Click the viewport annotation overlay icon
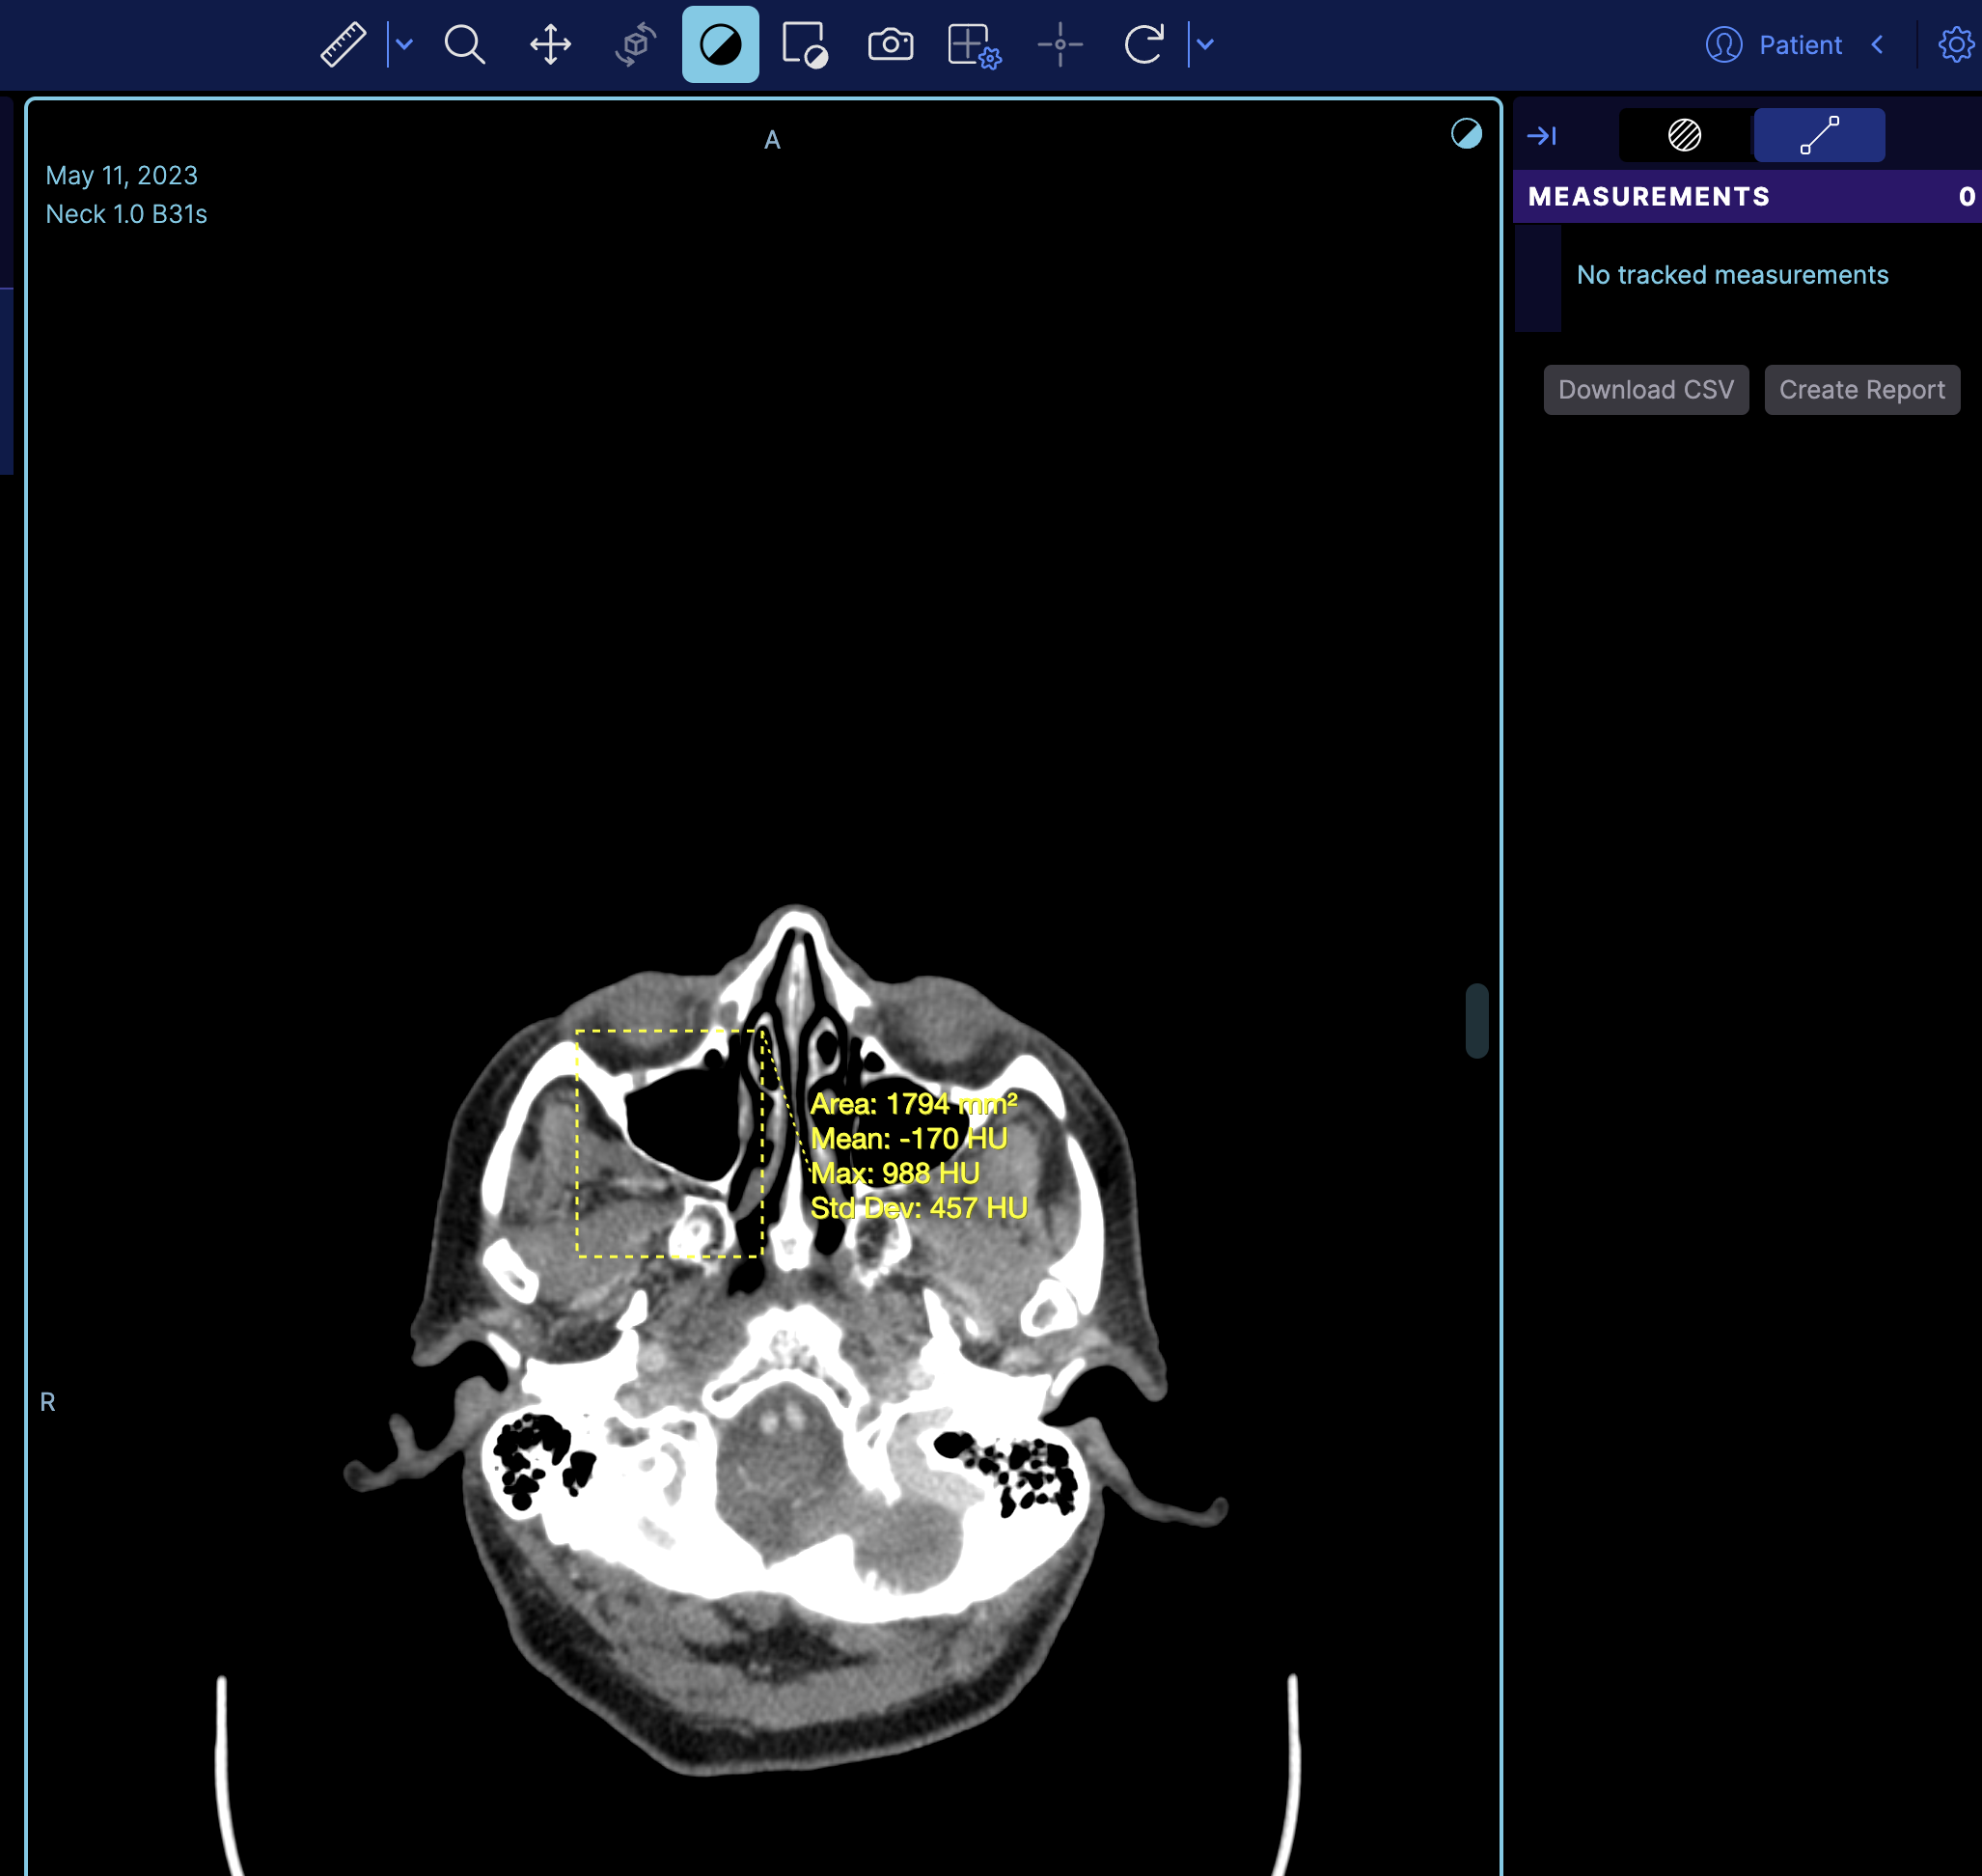Screen dimensions: 1982x1876 pos(804,45)
